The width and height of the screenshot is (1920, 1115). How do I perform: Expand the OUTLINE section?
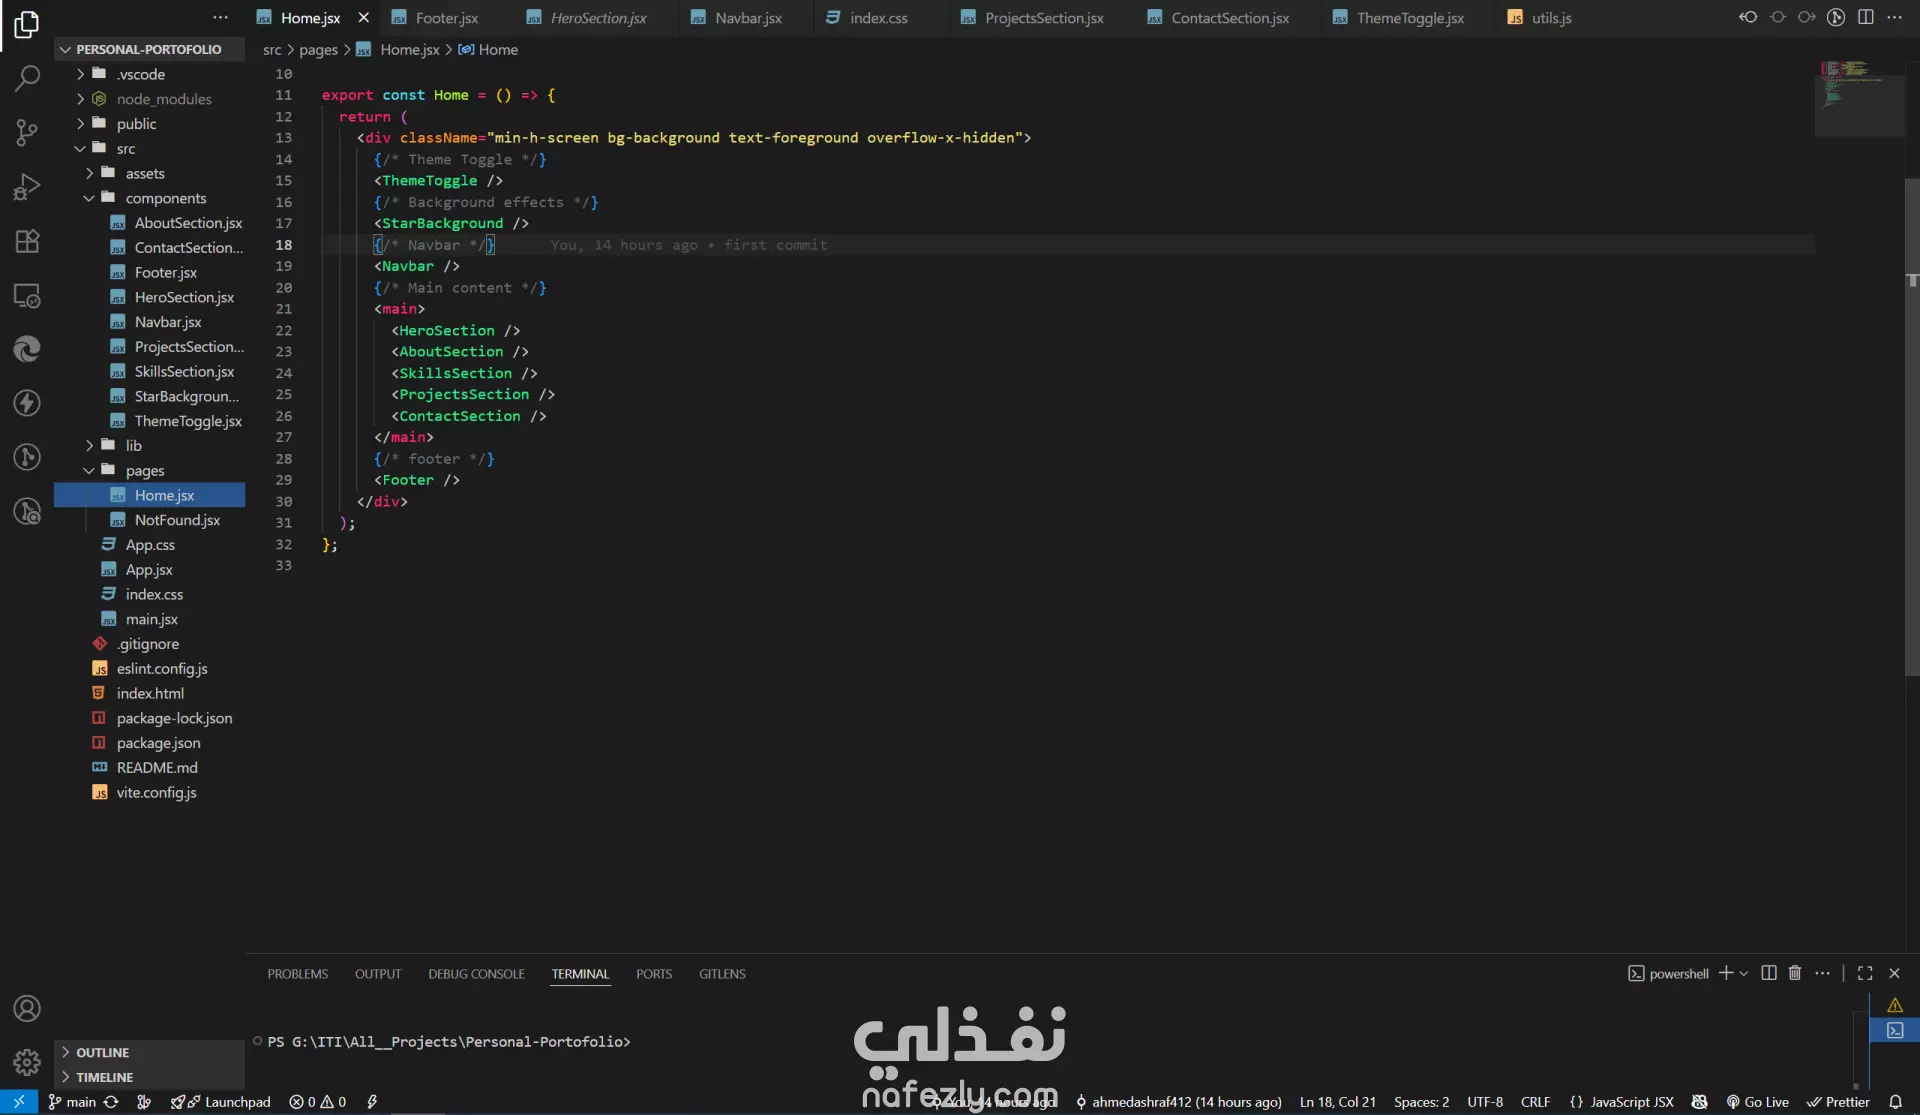(102, 1052)
